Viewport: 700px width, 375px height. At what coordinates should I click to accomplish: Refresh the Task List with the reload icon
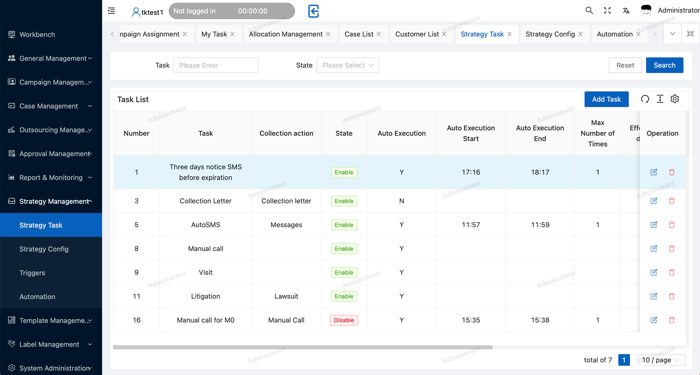(645, 99)
